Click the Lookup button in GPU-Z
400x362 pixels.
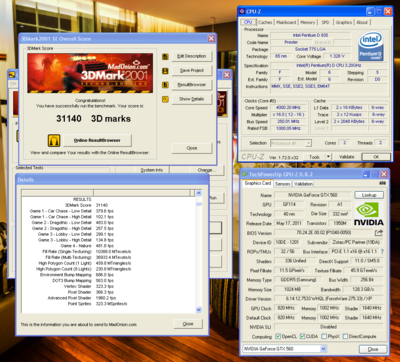point(369,195)
